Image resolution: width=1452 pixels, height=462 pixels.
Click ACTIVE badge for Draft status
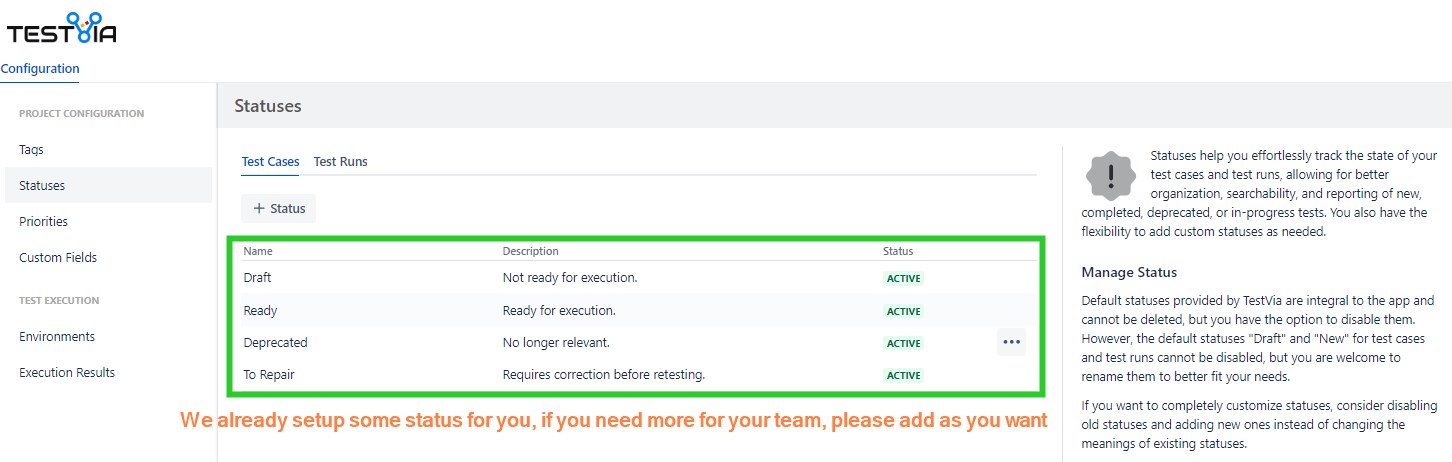903,279
